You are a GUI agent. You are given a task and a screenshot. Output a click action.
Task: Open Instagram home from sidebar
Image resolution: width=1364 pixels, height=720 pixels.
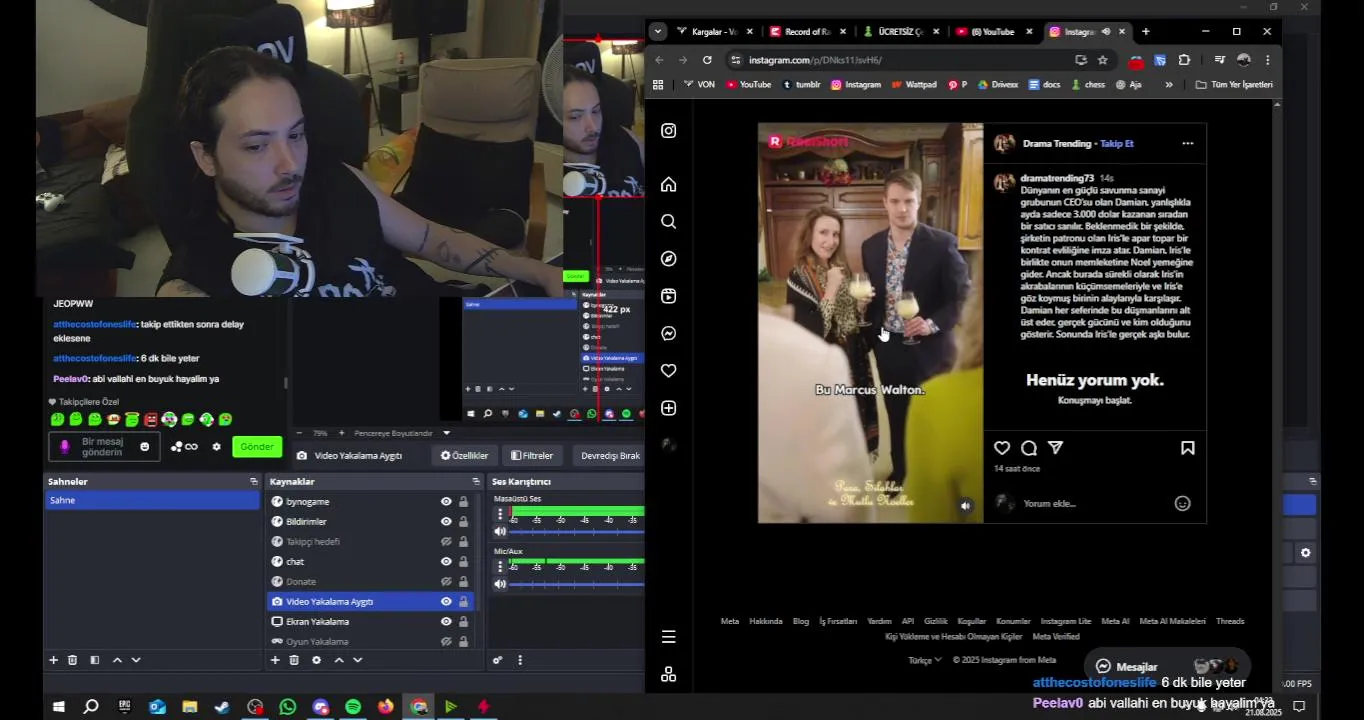click(669, 184)
